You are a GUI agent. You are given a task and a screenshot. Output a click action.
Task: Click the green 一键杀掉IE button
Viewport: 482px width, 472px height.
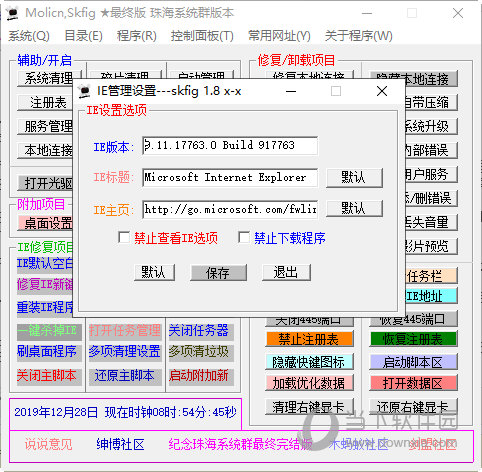[49, 331]
